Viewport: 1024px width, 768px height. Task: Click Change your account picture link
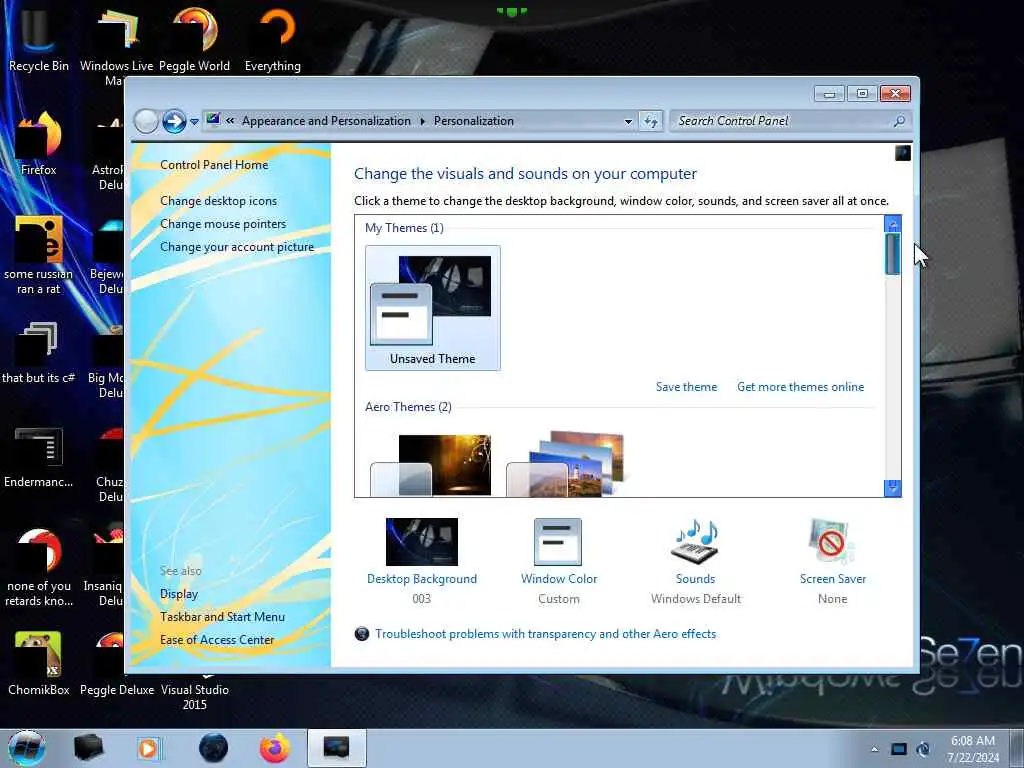[x=236, y=247]
